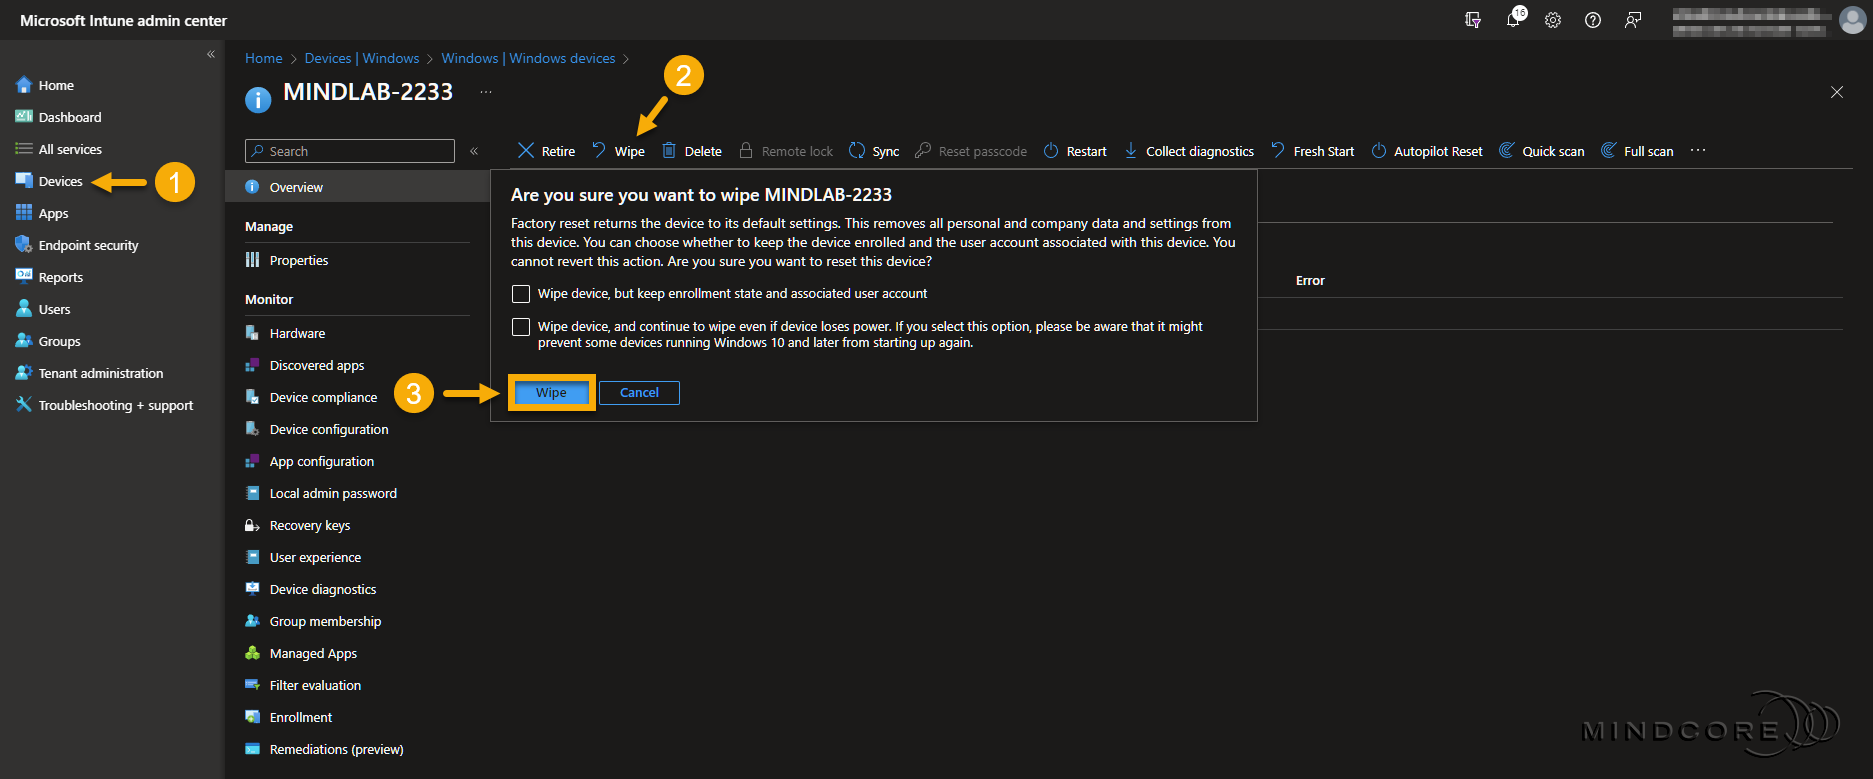Cancel the wipe confirmation dialog
Image resolution: width=1873 pixels, height=779 pixels.
tap(639, 393)
